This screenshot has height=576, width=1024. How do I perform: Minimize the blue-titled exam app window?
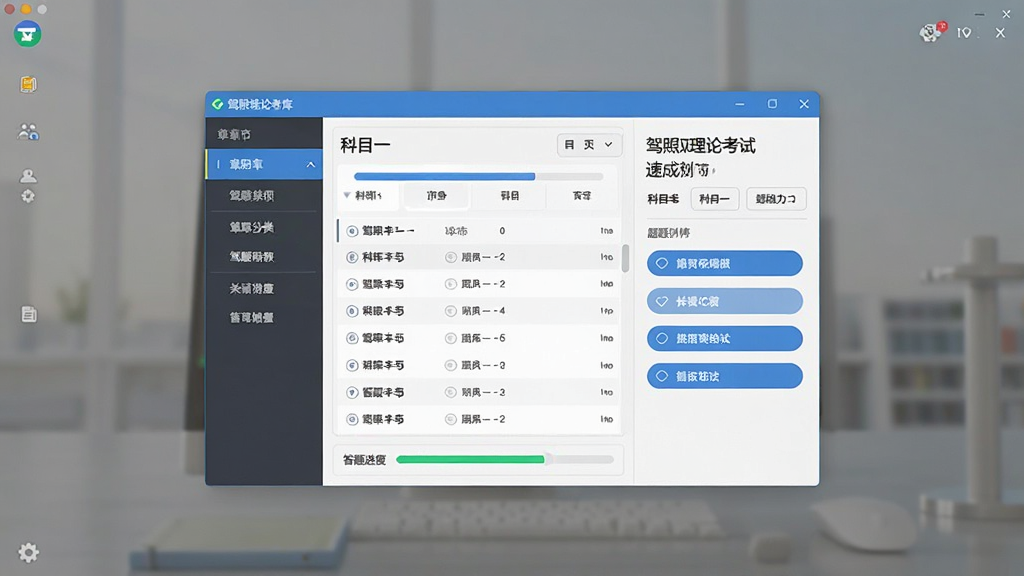739,104
